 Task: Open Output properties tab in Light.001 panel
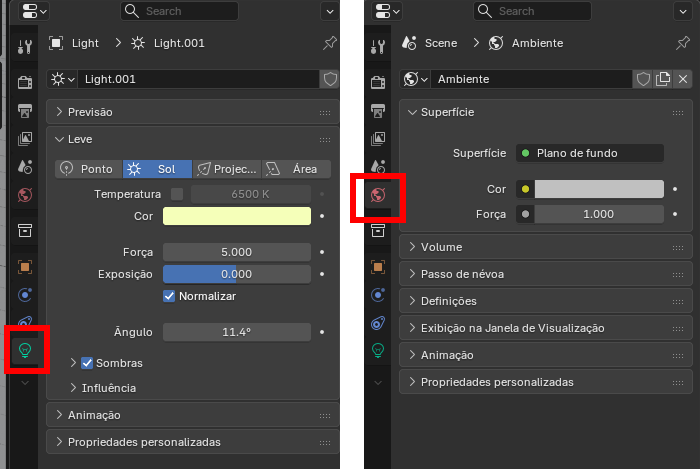click(x=25, y=110)
